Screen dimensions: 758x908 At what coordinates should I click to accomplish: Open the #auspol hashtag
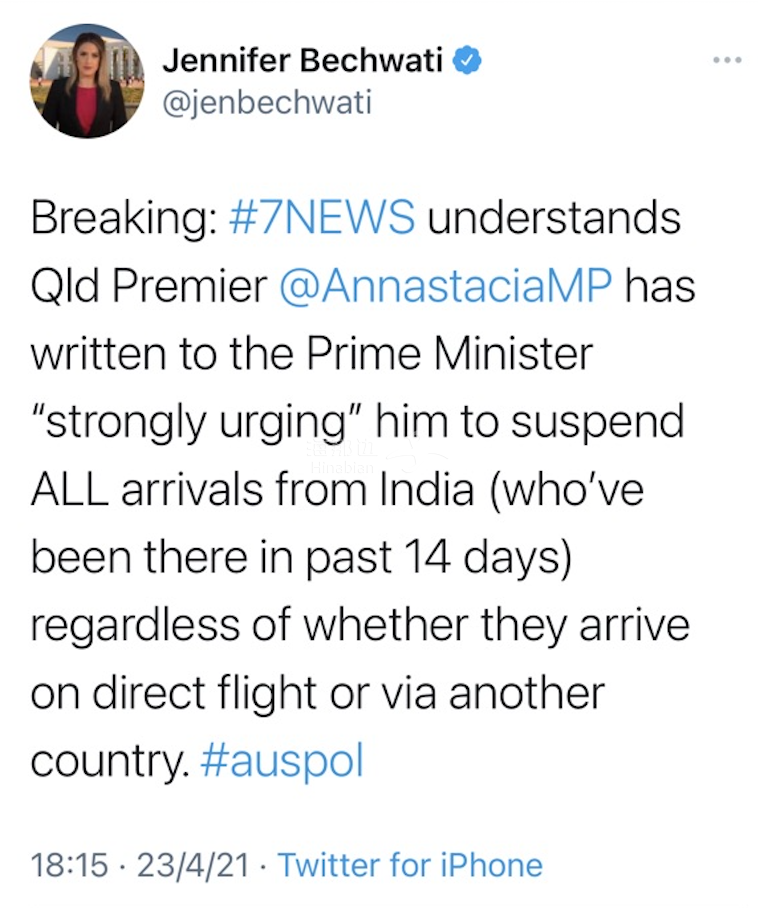point(283,760)
